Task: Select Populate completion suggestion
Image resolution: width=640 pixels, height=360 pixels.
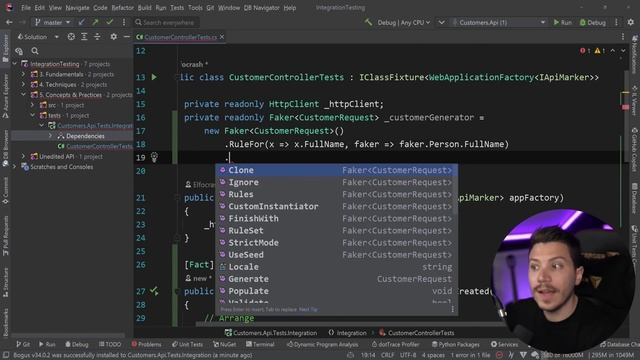Action: click(x=336, y=291)
